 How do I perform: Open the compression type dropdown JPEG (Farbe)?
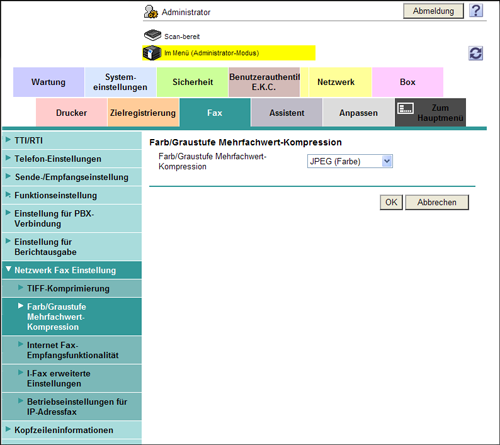pyautogui.click(x=350, y=161)
